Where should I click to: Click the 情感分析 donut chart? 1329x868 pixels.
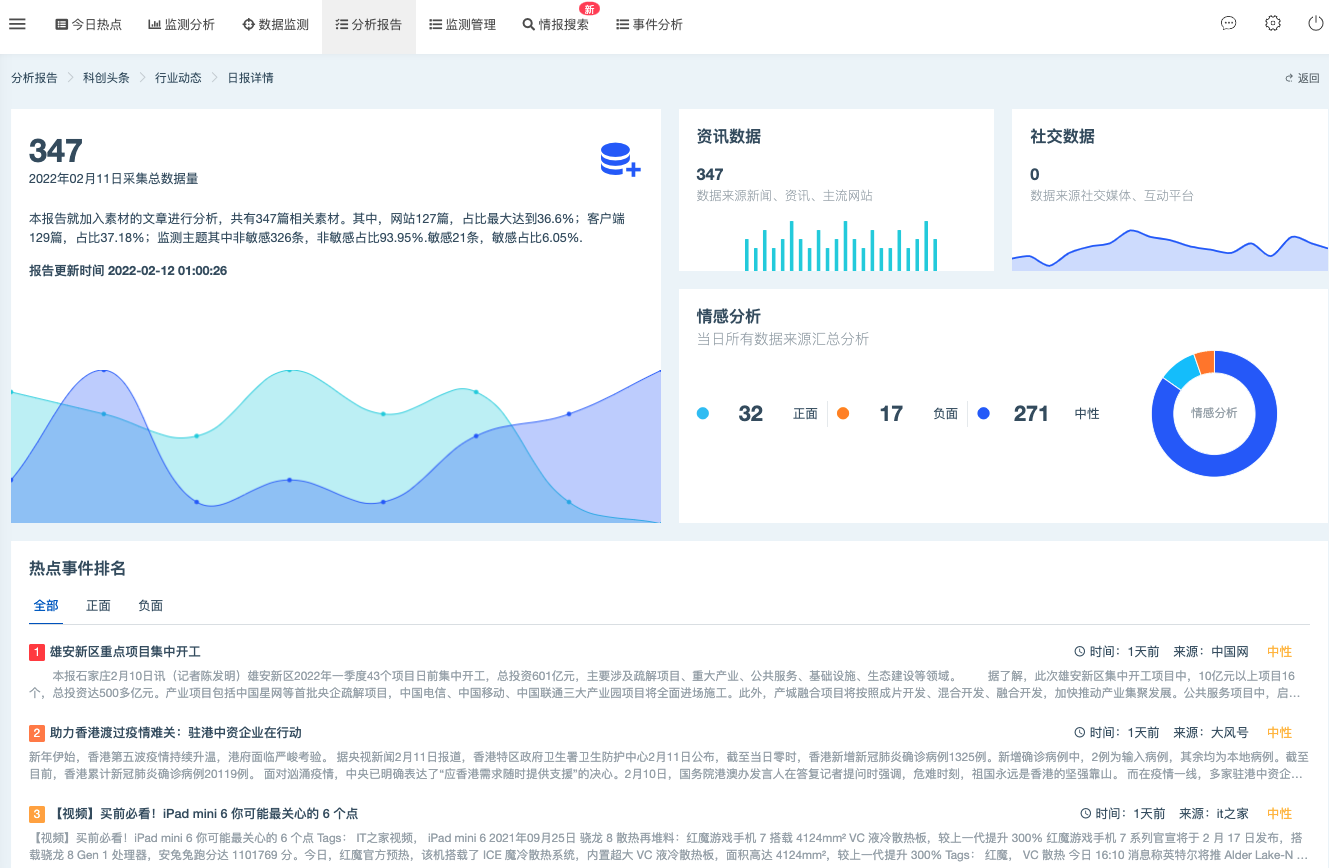pyautogui.click(x=1214, y=413)
